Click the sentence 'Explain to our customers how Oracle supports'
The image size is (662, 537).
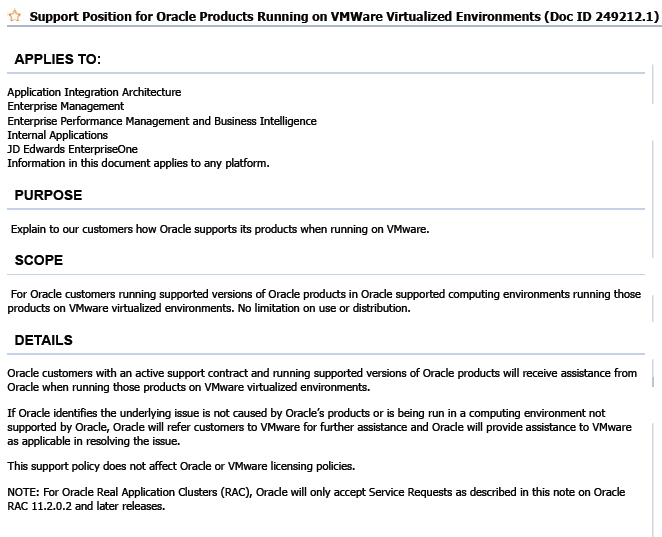tap(220, 229)
